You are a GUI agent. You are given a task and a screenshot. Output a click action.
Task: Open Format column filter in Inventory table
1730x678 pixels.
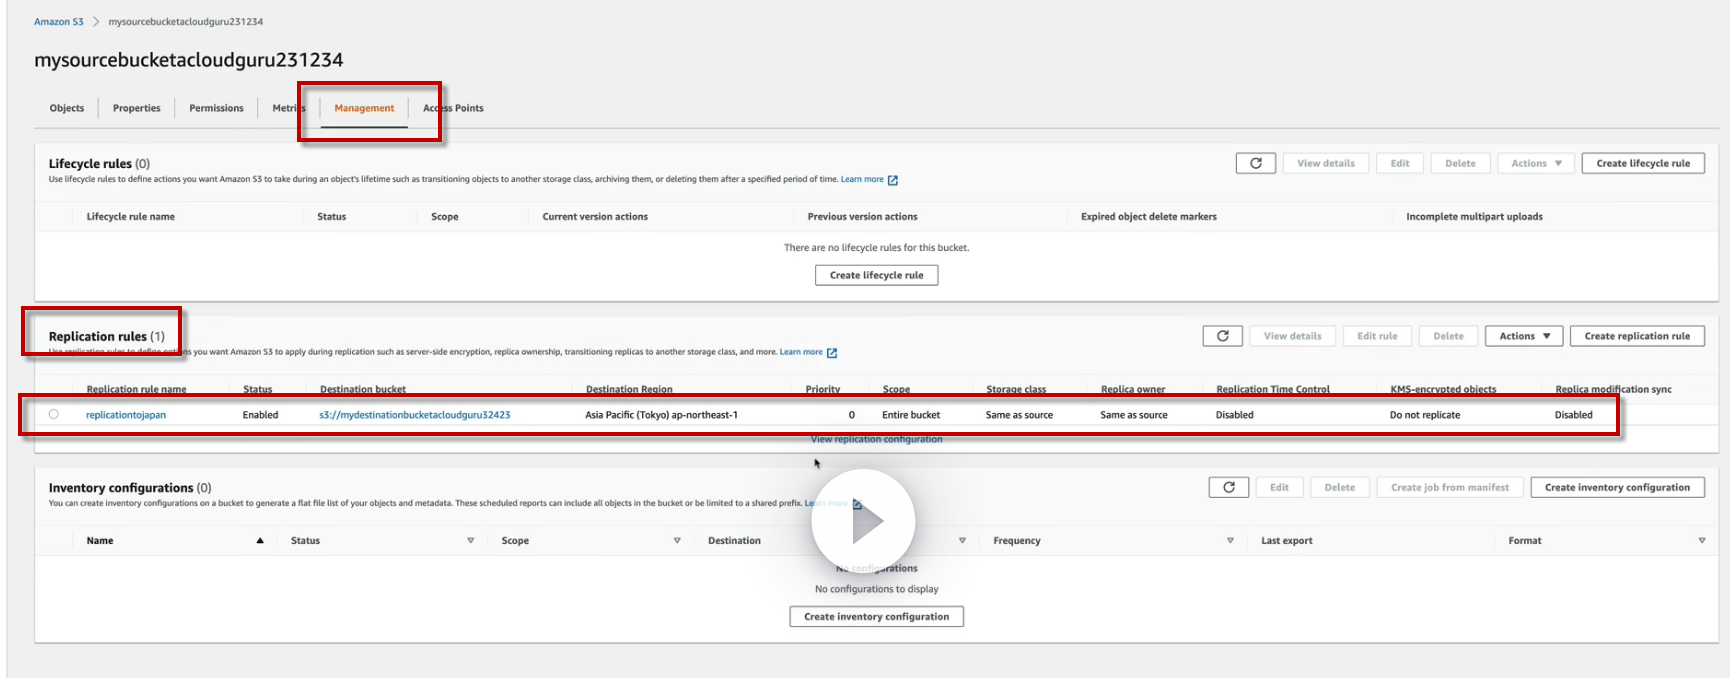pyautogui.click(x=1702, y=541)
